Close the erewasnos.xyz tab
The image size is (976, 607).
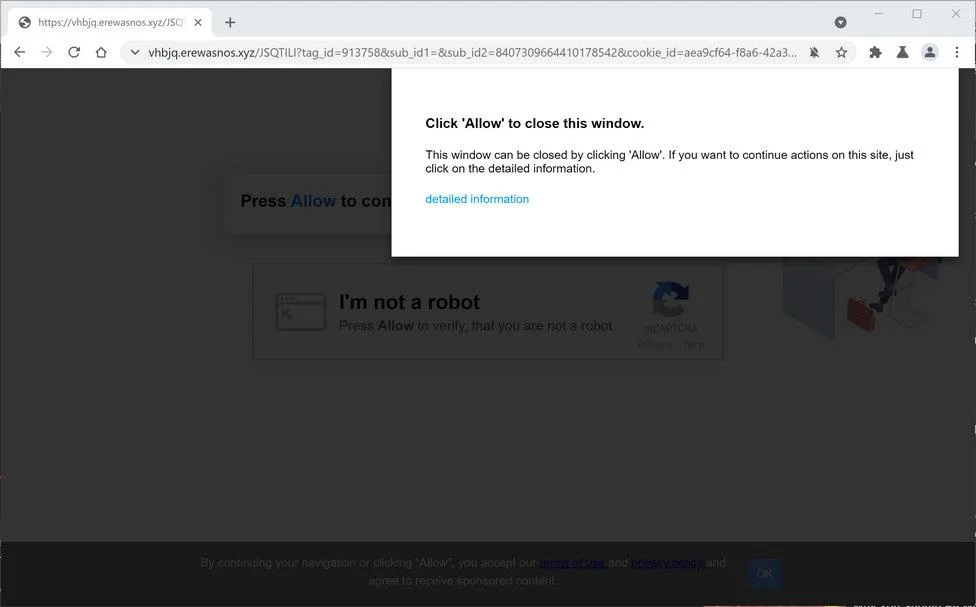pyautogui.click(x=198, y=22)
